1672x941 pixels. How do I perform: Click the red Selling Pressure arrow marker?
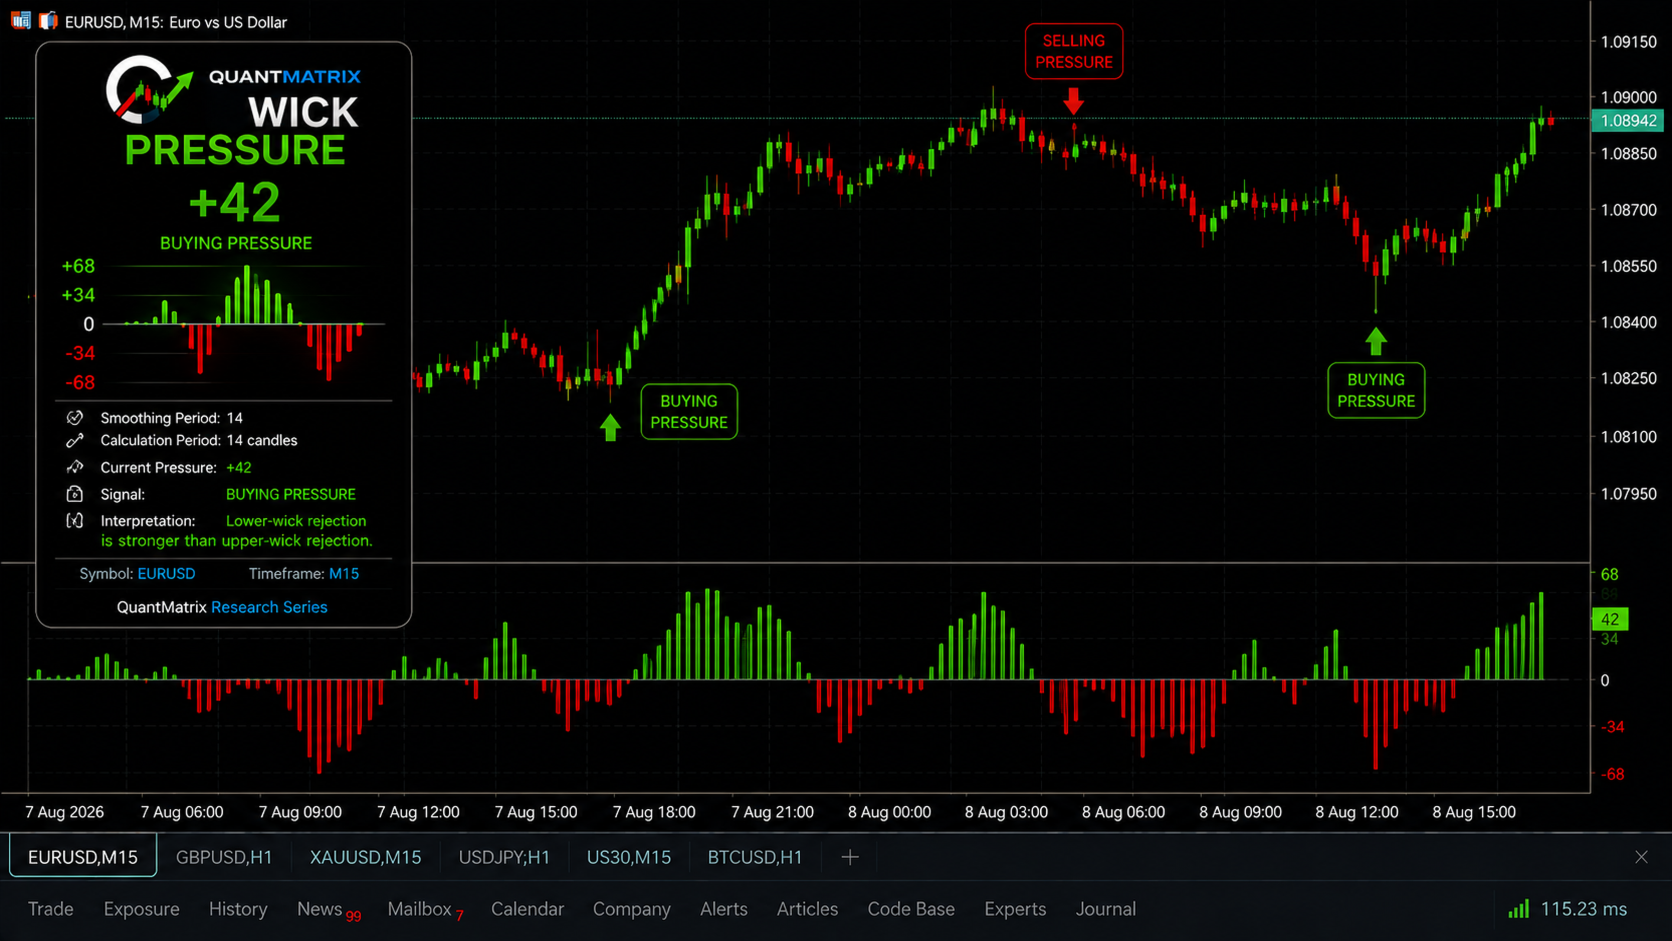(x=1073, y=100)
